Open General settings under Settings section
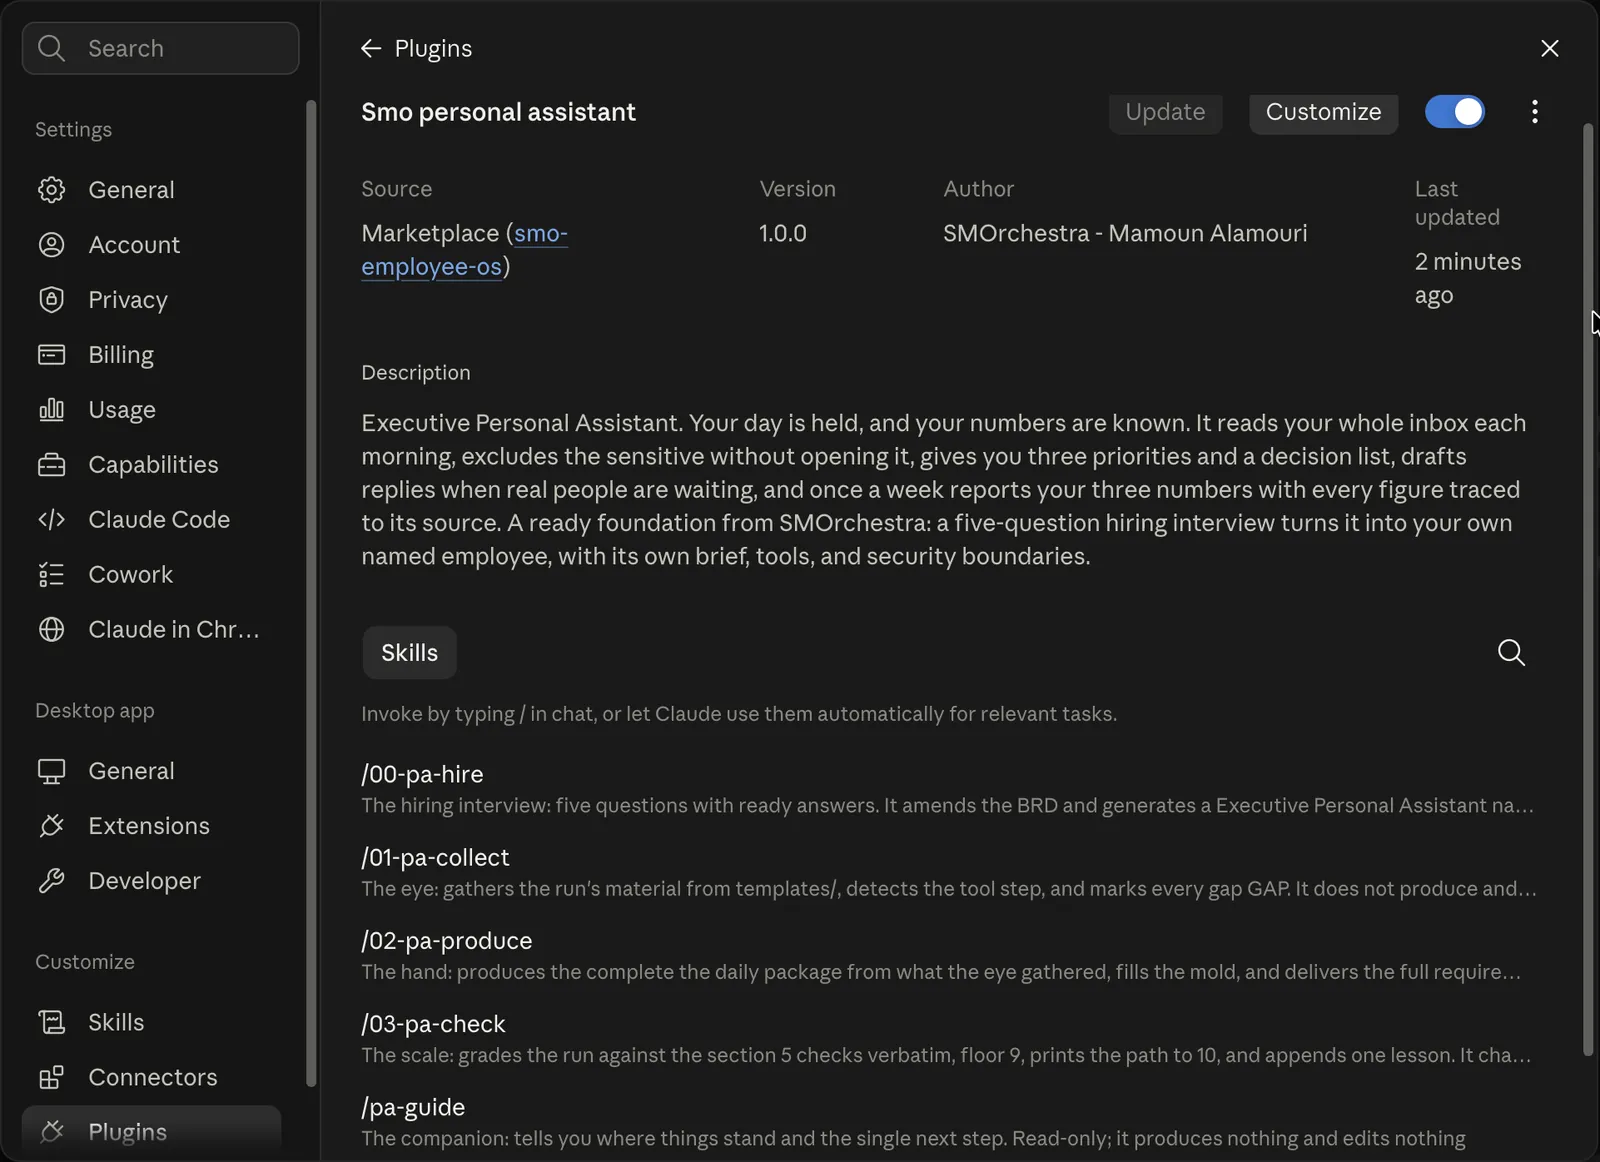This screenshot has height=1162, width=1600. click(151, 190)
